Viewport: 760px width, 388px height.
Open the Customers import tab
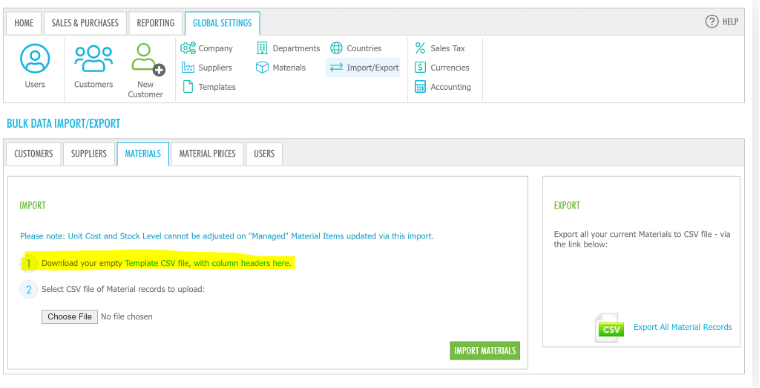tap(33, 154)
